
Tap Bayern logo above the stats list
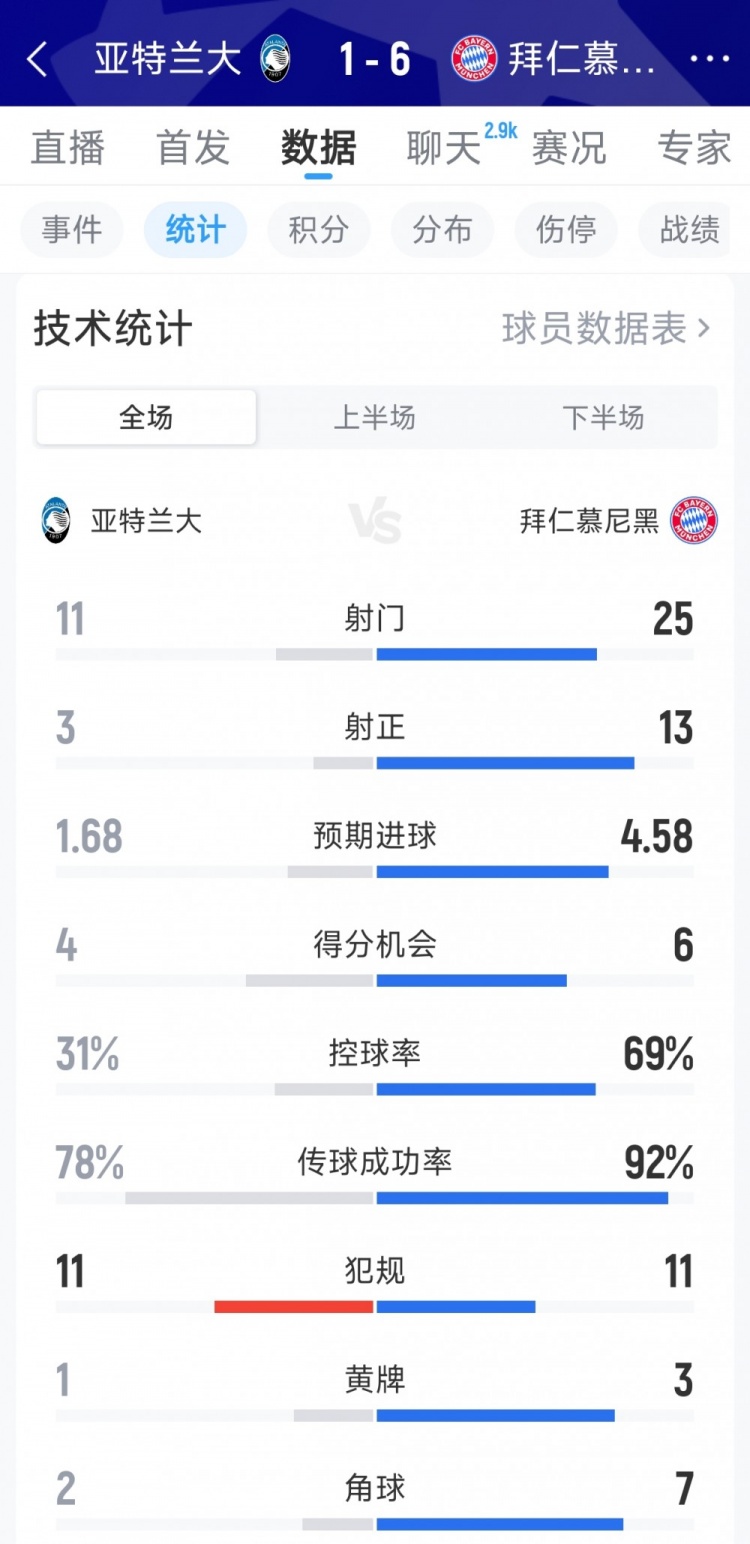pos(694,521)
